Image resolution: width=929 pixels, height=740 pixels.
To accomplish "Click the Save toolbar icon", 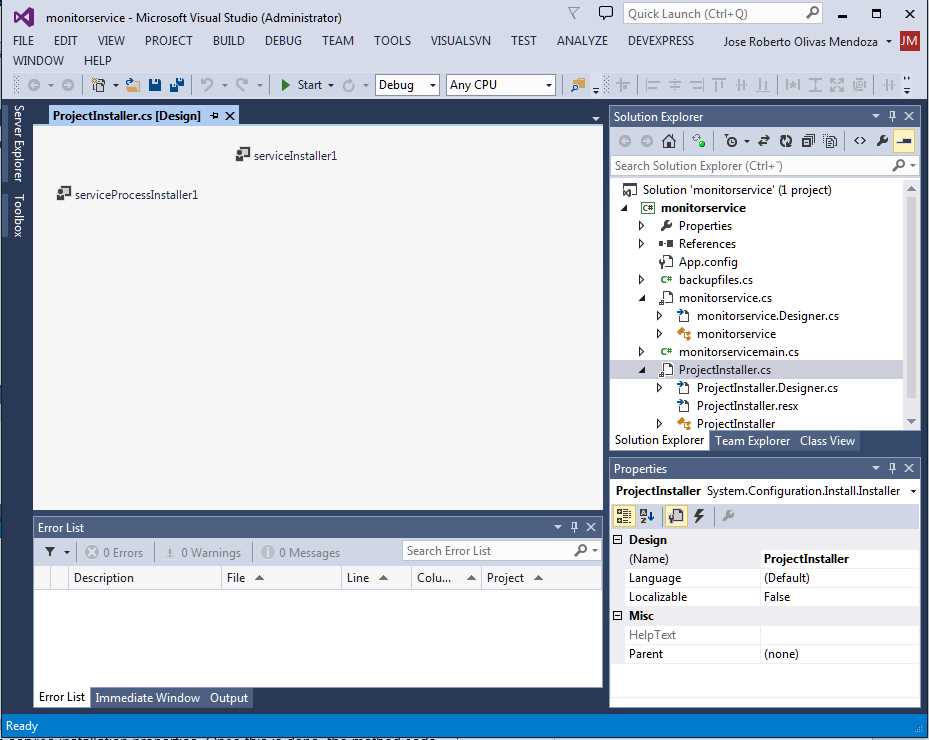I will point(155,85).
